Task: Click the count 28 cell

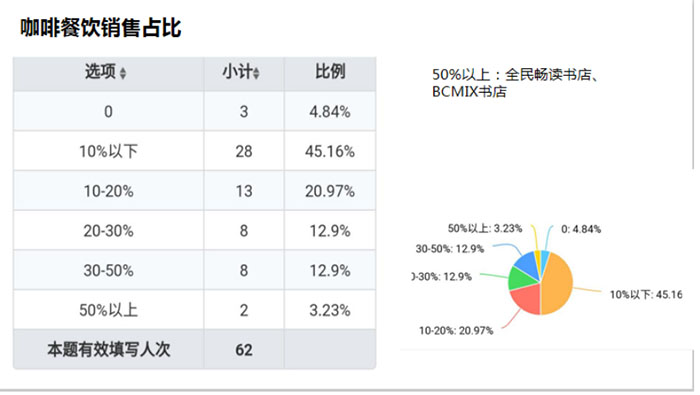Action: click(244, 151)
